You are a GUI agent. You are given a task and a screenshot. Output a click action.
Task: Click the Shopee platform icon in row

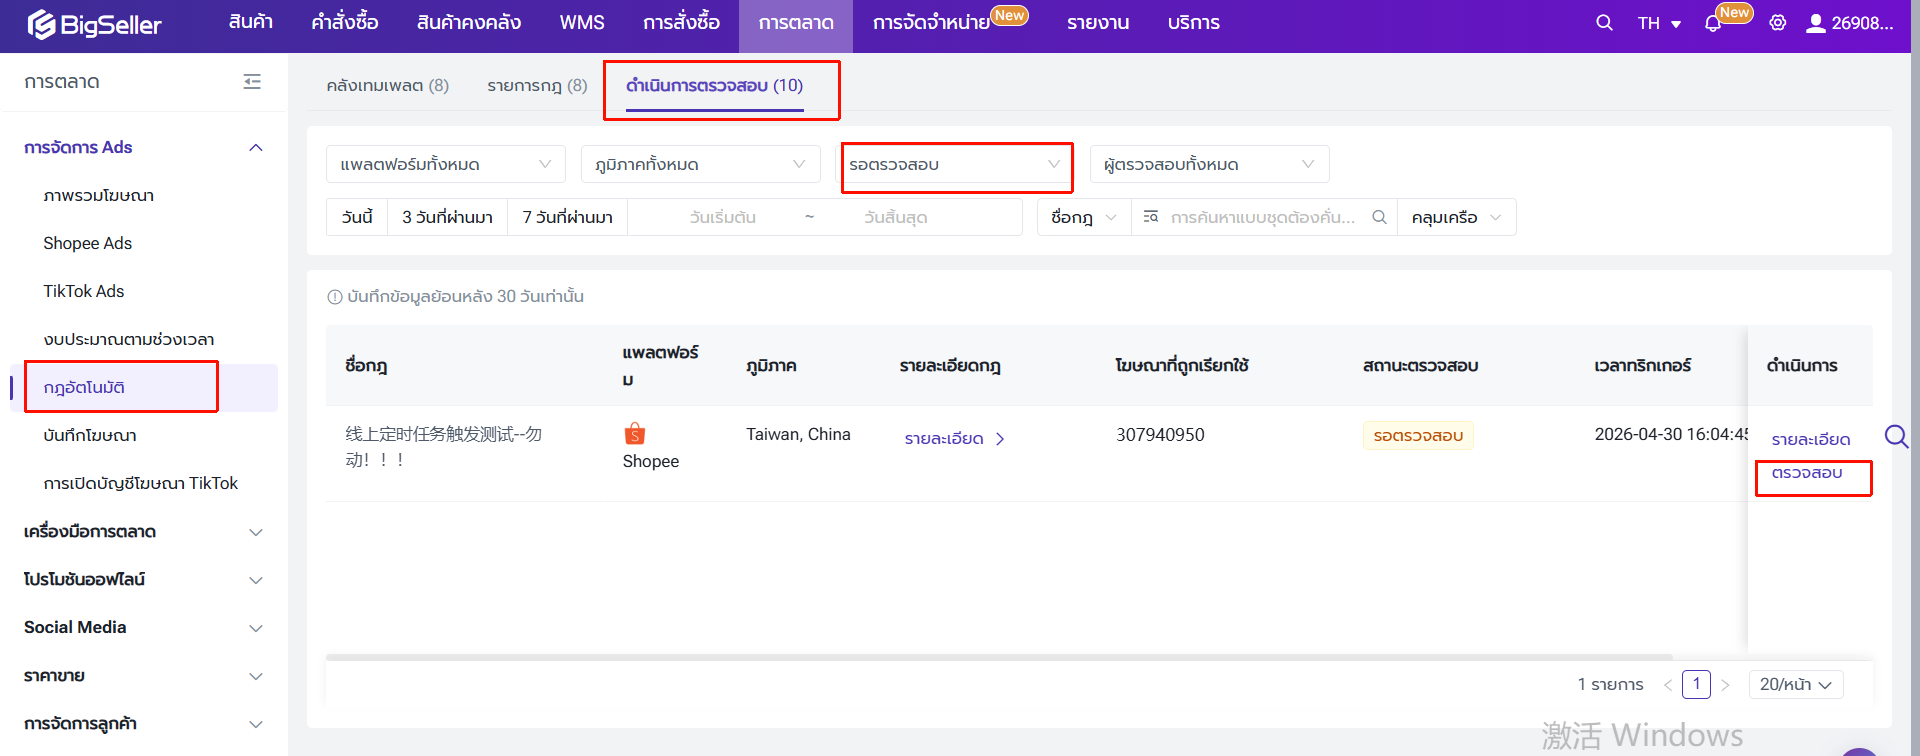click(x=635, y=434)
